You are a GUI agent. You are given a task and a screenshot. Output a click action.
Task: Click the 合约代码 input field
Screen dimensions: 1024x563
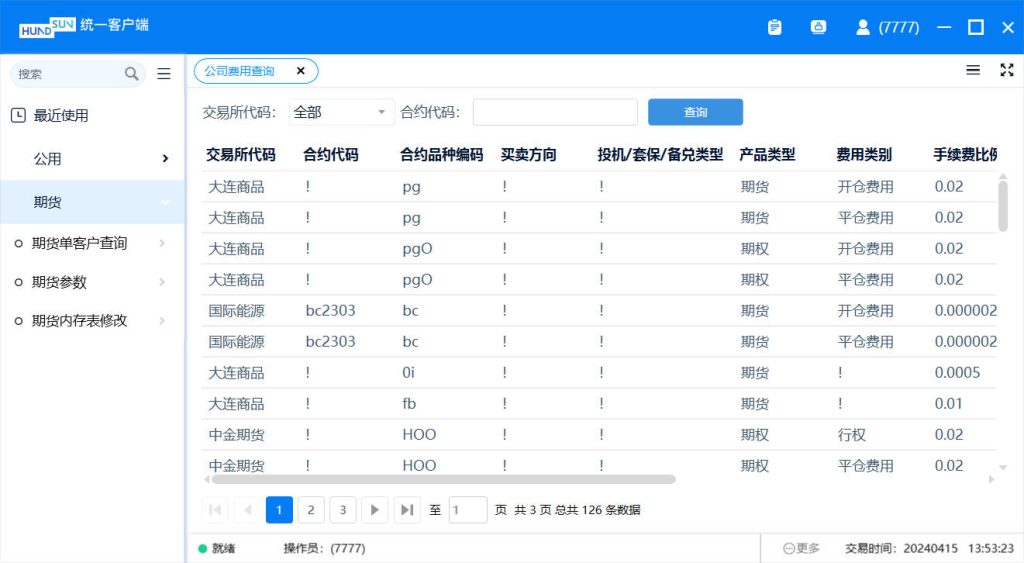[x=555, y=112]
